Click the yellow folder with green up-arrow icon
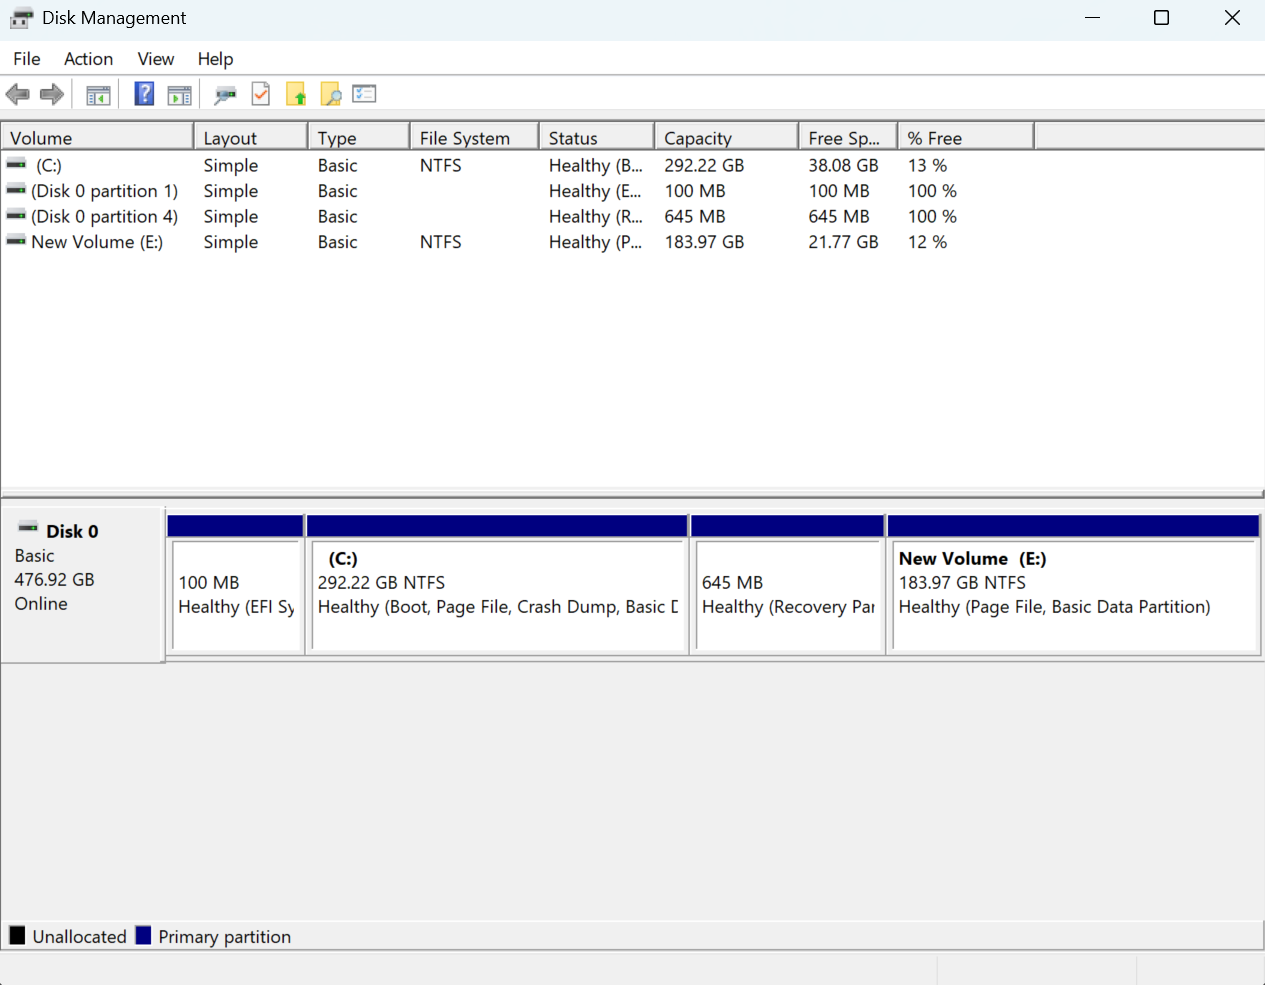1265x985 pixels. [x=296, y=94]
